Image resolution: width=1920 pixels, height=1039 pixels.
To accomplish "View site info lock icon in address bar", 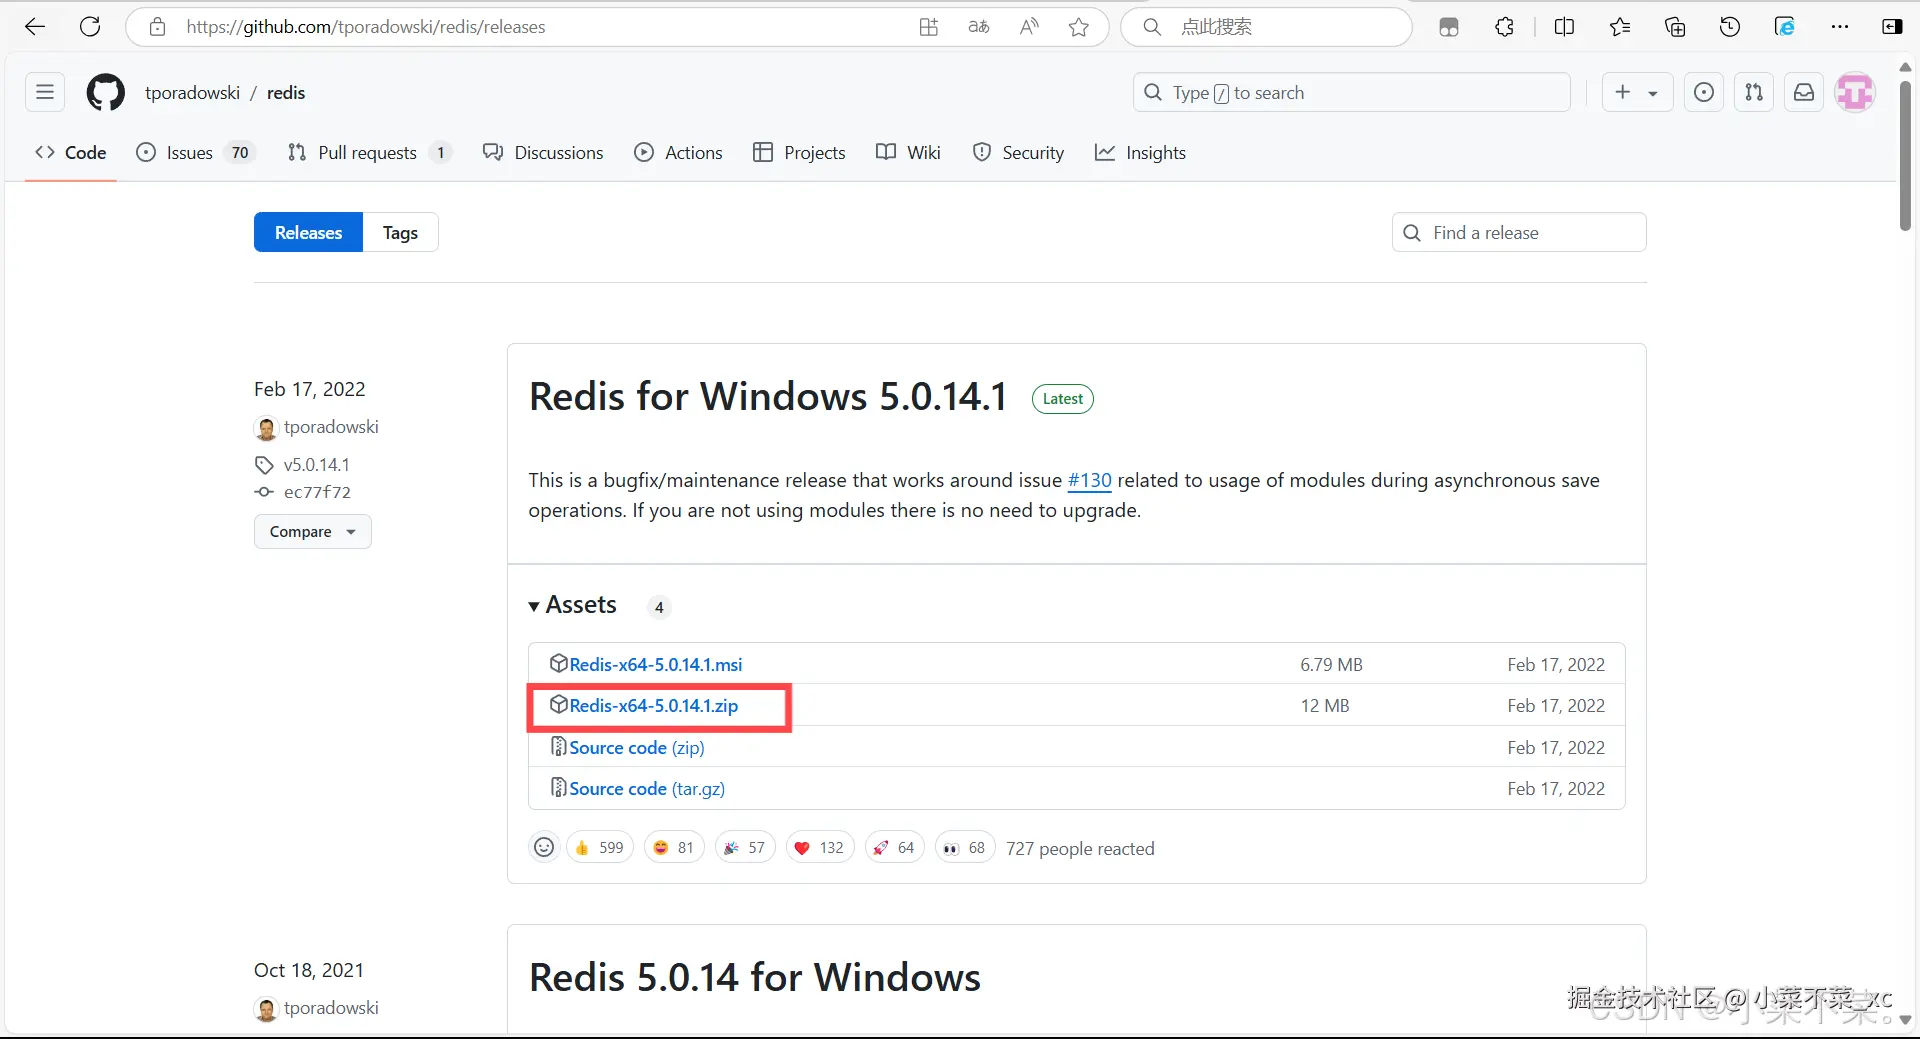I will [157, 27].
